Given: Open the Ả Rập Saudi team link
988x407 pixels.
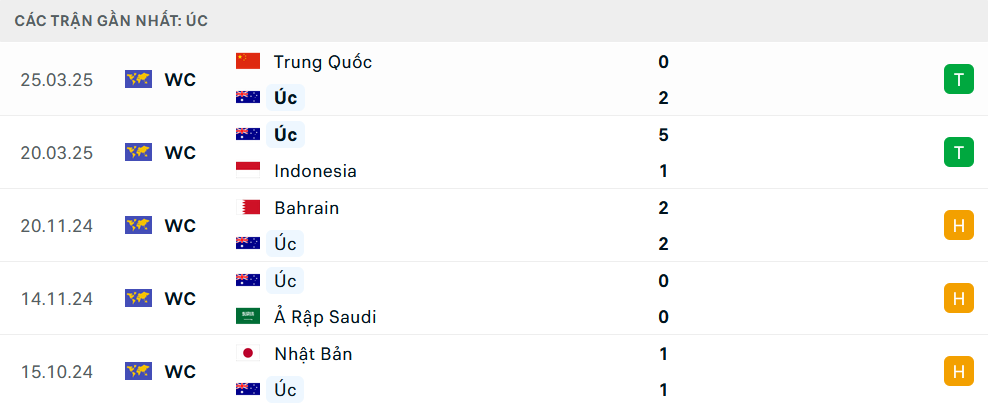Looking at the screenshot, I should pos(325,317).
